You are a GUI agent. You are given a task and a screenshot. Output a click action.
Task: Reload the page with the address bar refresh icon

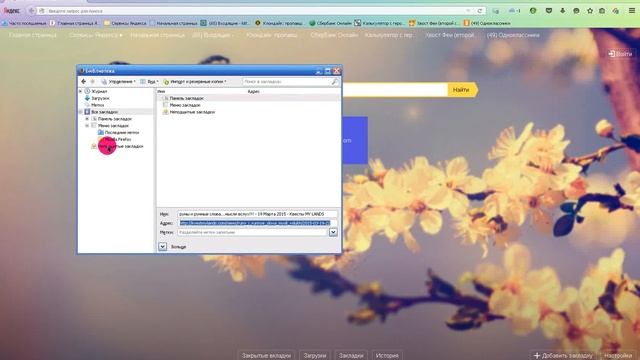click(480, 11)
